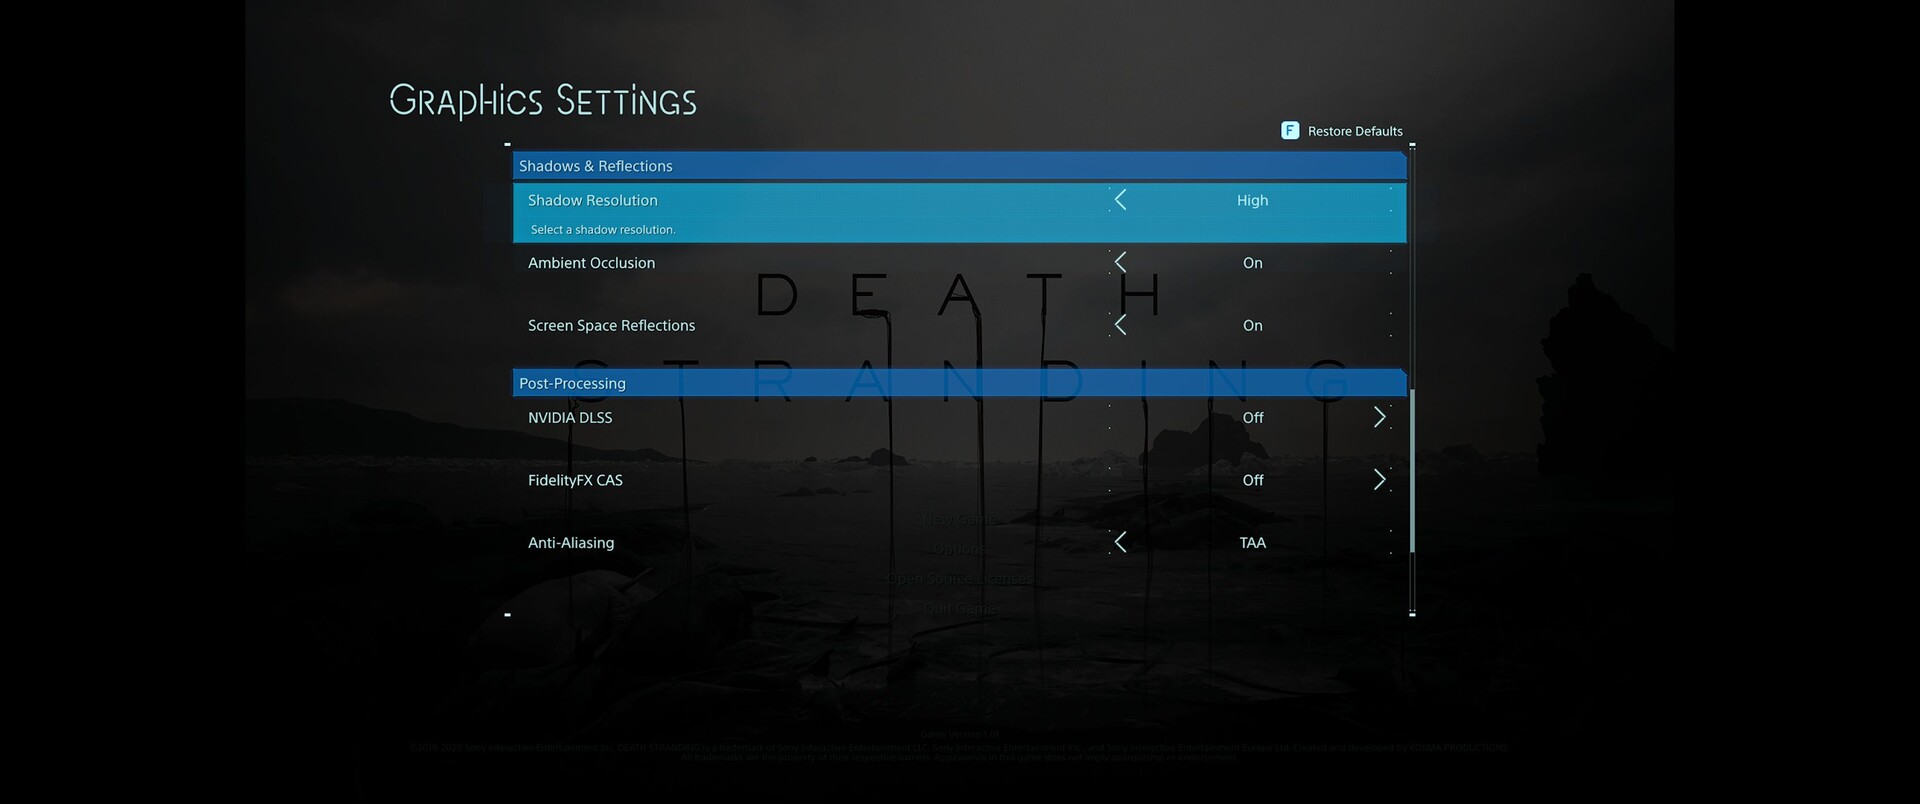Viewport: 1920px width, 804px height.
Task: Click the Off value for NVIDIA DLSS
Action: [1253, 417]
